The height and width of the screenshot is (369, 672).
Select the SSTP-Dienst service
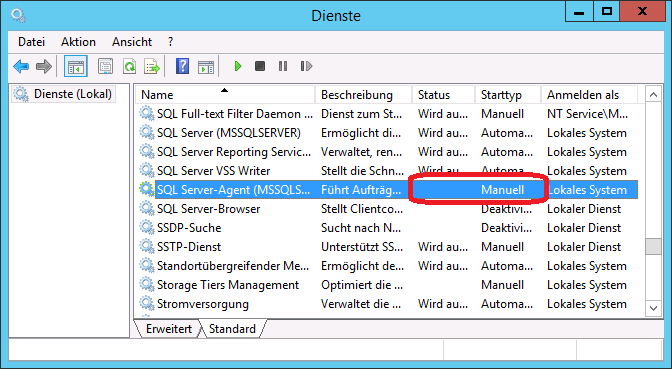[x=189, y=246]
